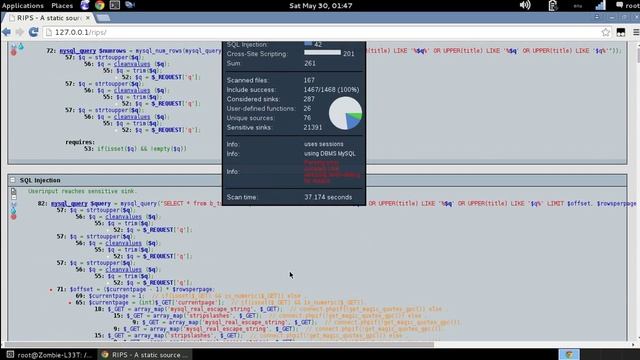Open the Places menu
This screenshot has height=360, width=640.
[x=62, y=5]
